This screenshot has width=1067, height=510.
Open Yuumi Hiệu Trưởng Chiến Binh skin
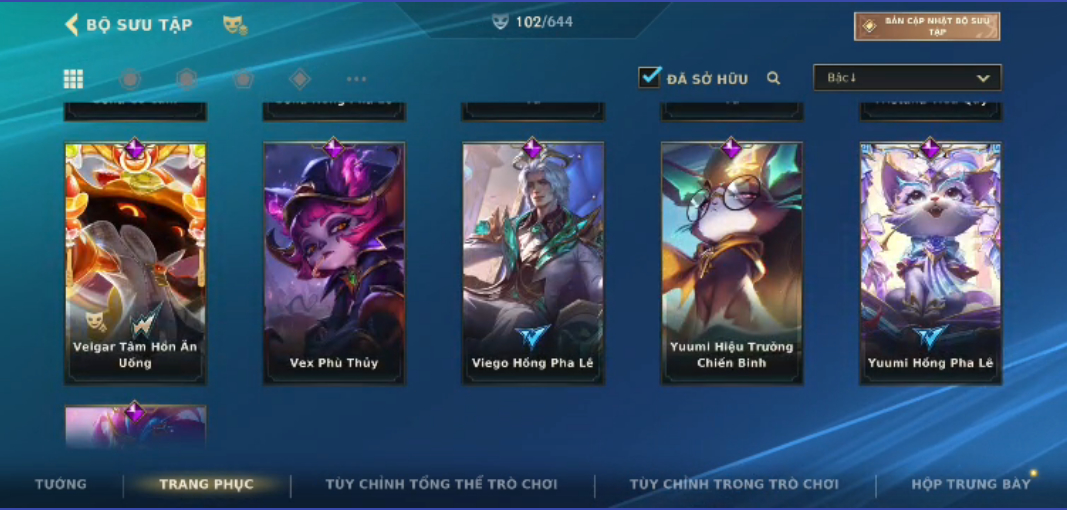tap(732, 264)
